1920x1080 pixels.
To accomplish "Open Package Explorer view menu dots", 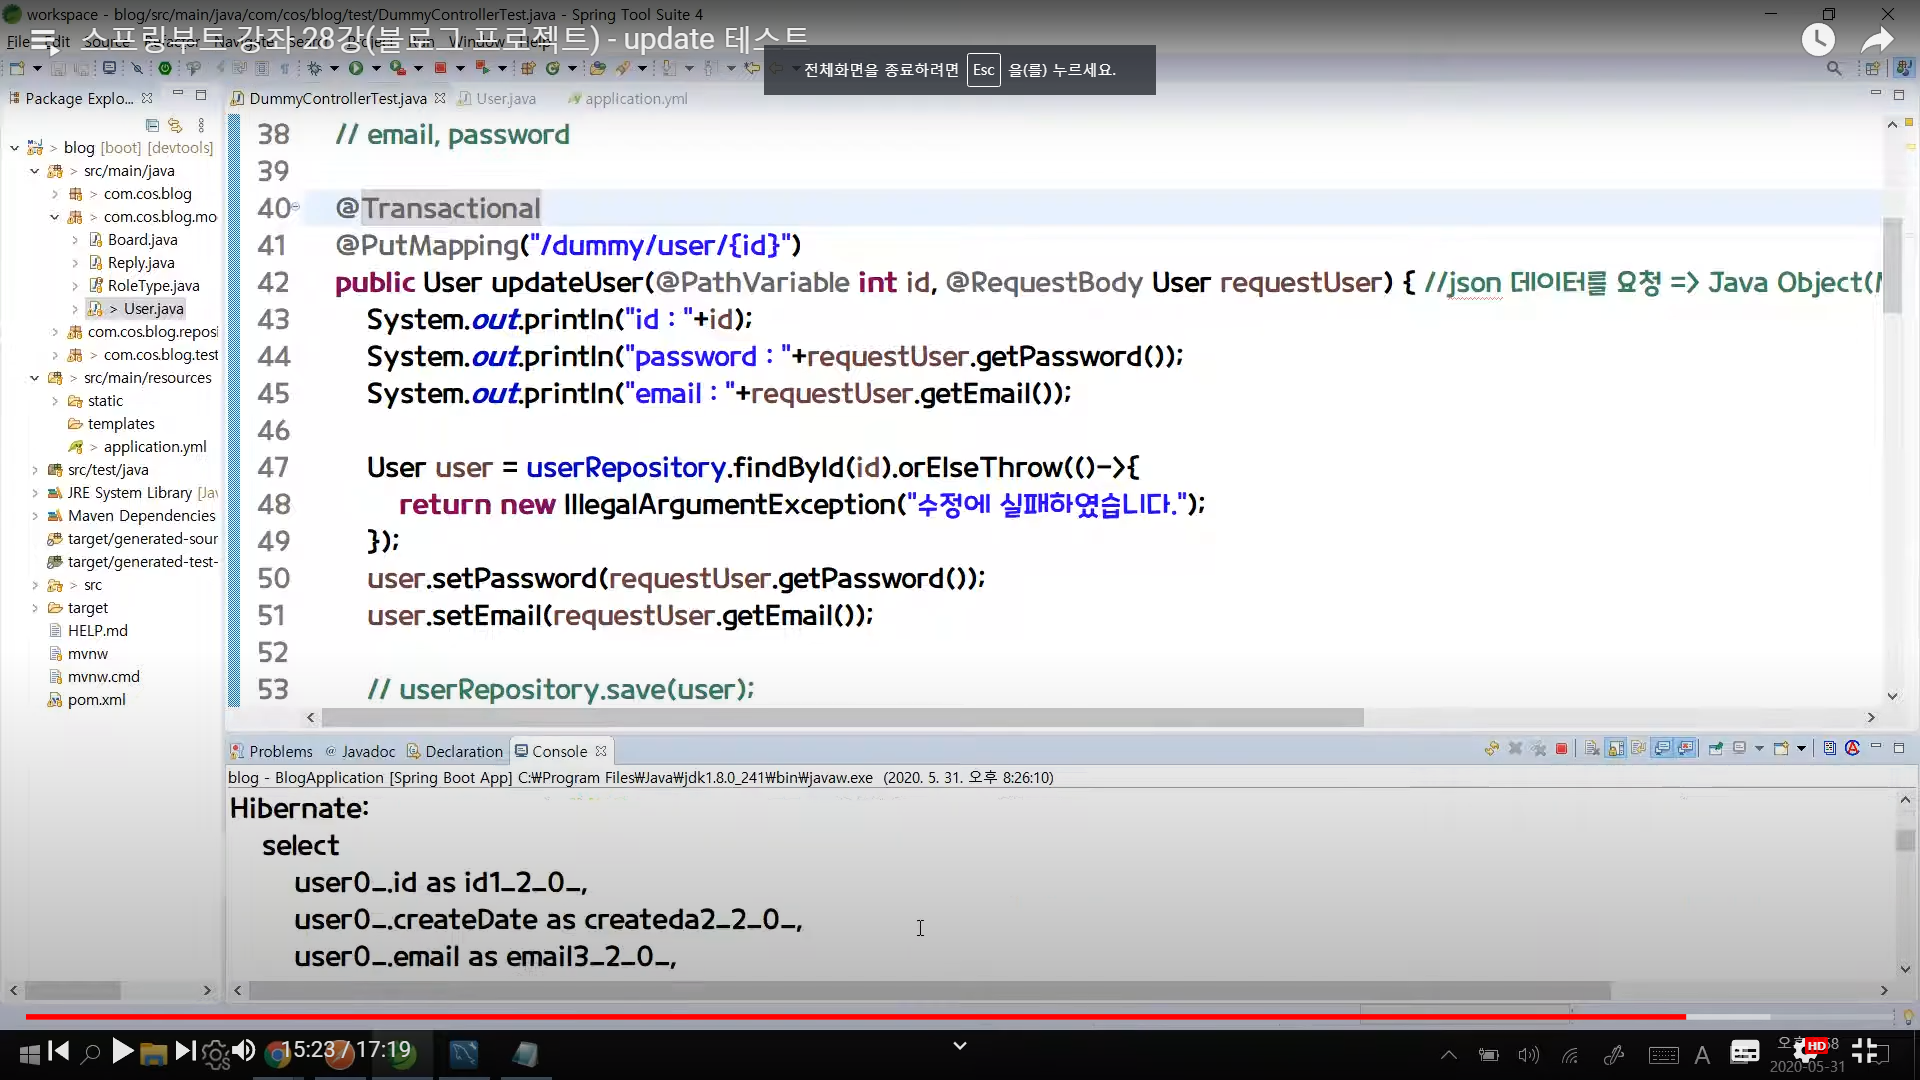I will (201, 125).
